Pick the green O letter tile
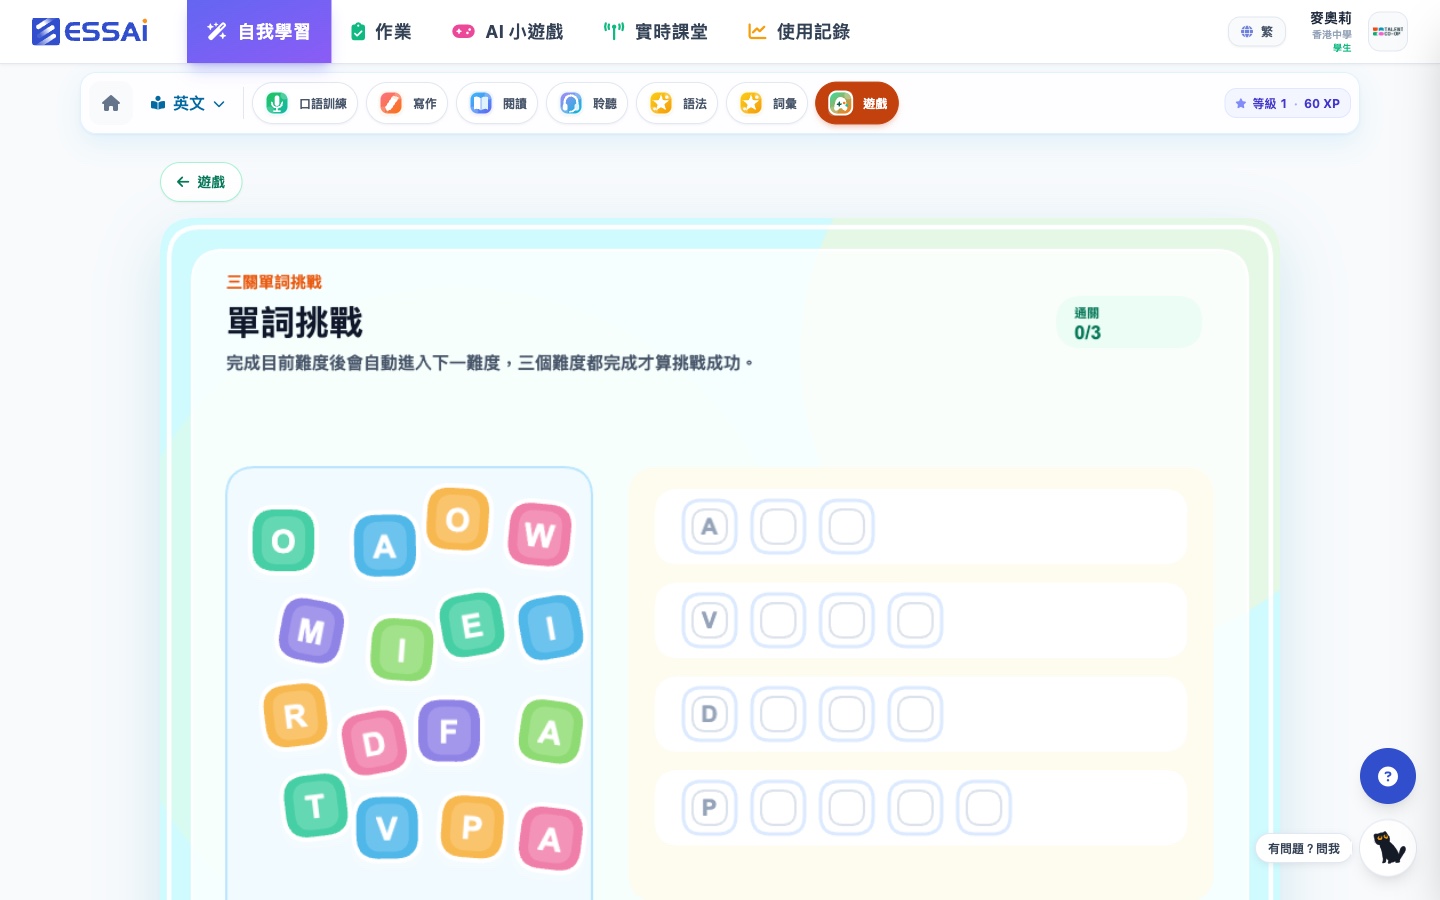Screen dimensions: 1440x900 pos(283,541)
